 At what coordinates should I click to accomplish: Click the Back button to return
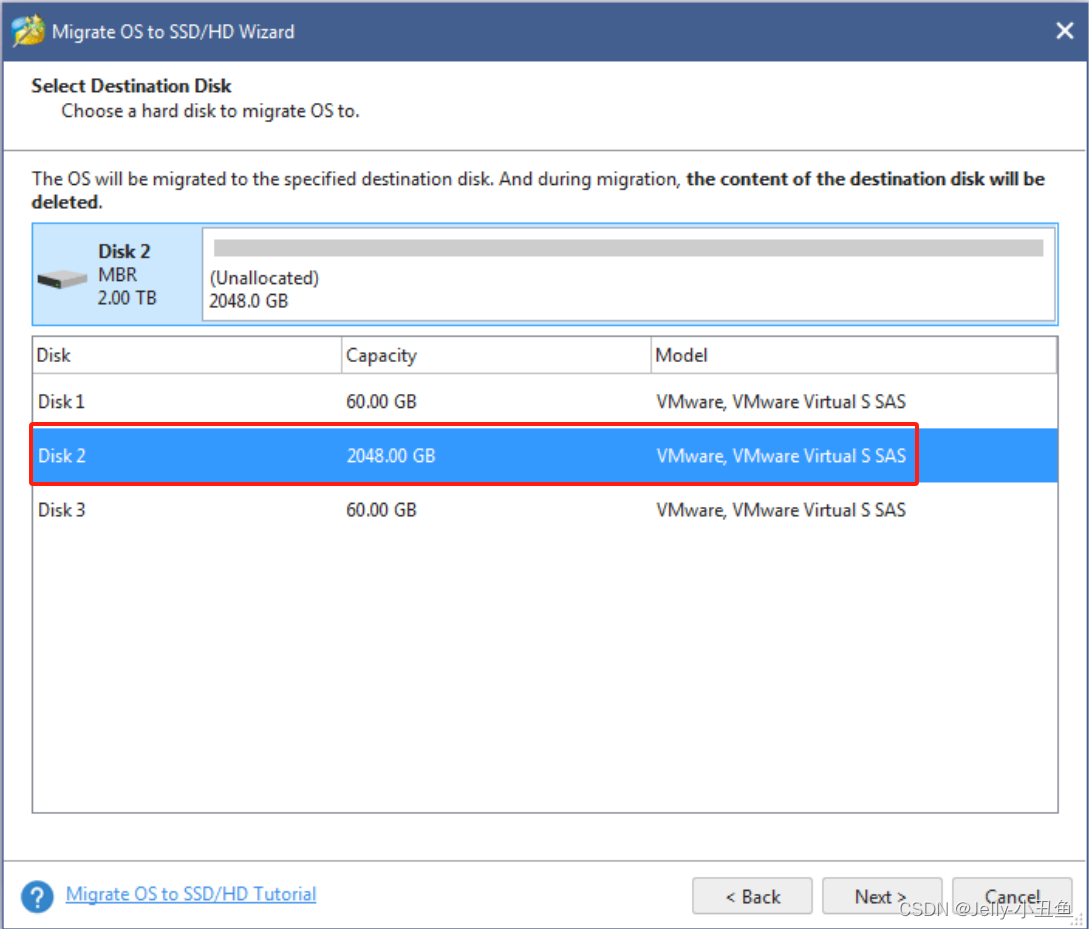pos(752,896)
